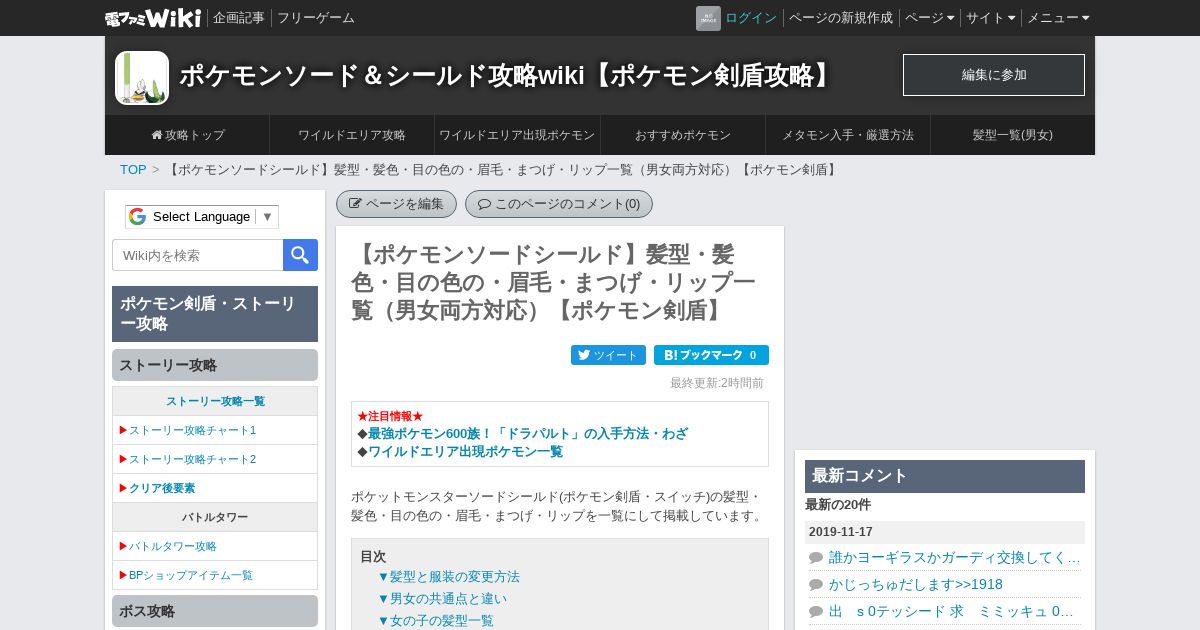Click the speech bubble icon in コメント button

pyautogui.click(x=484, y=204)
